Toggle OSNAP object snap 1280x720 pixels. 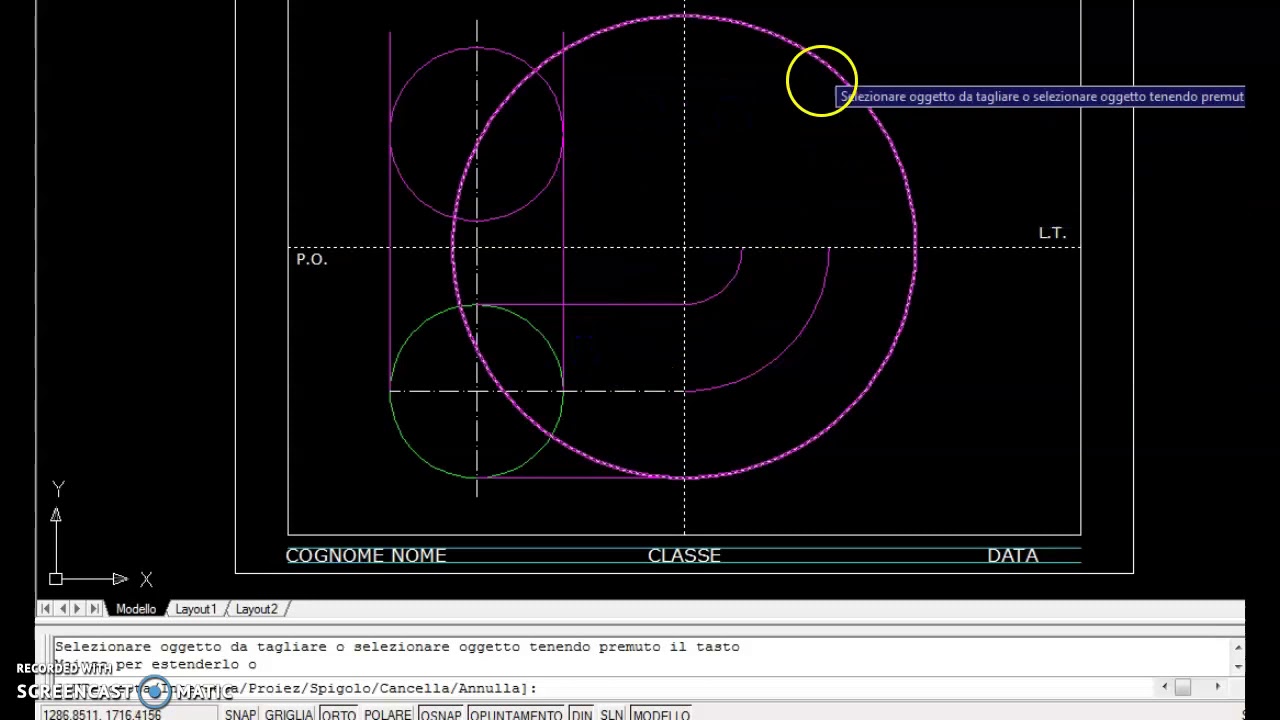pyautogui.click(x=441, y=715)
